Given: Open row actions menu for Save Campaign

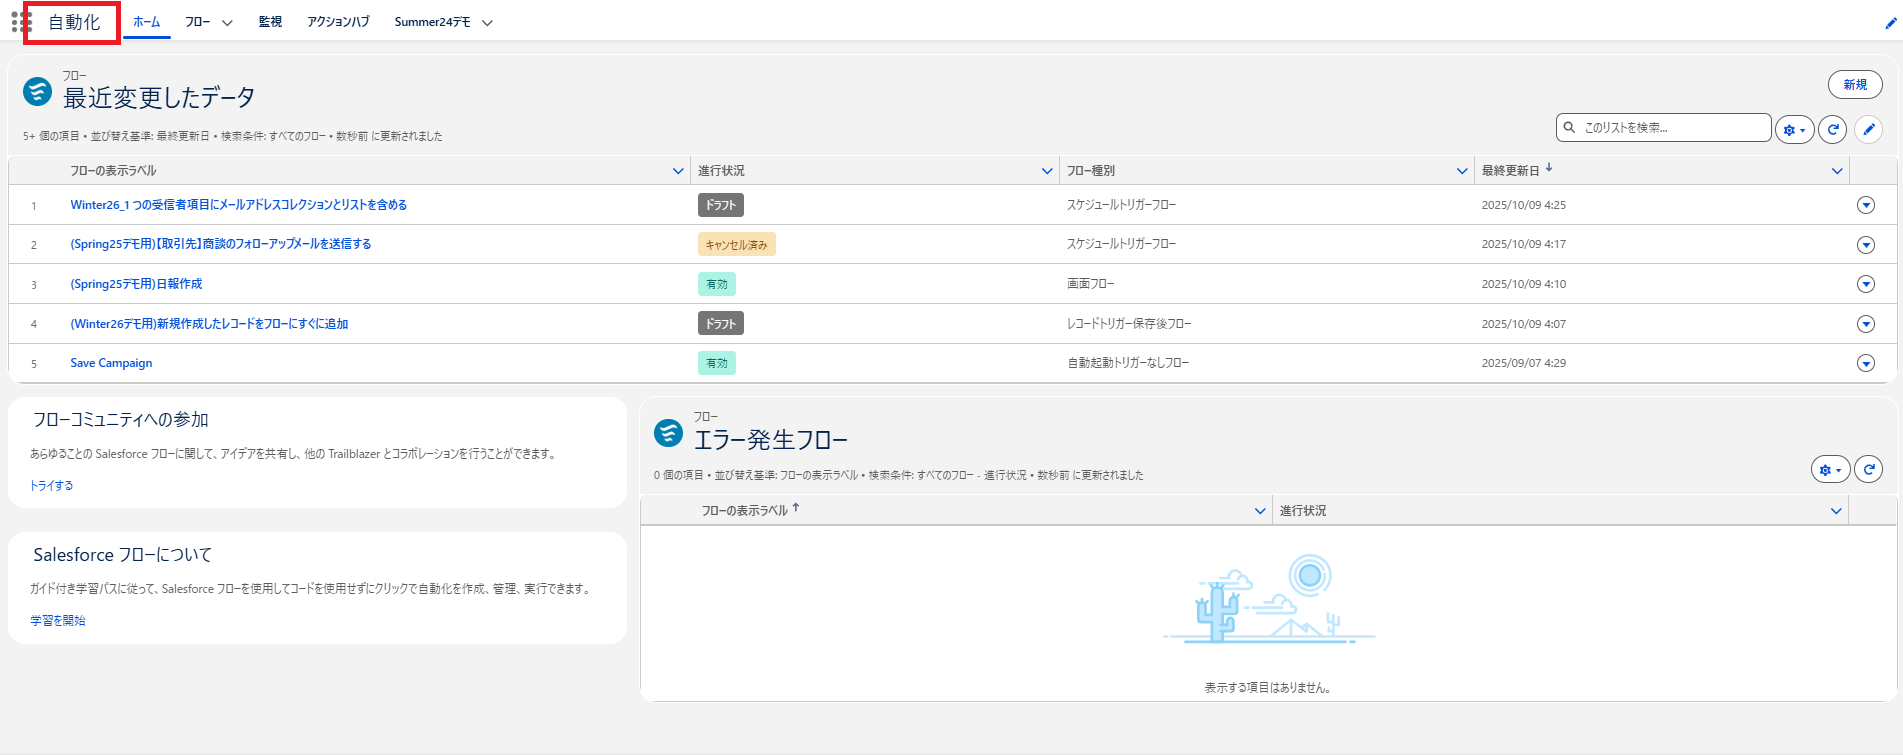Looking at the screenshot, I should click(x=1865, y=363).
